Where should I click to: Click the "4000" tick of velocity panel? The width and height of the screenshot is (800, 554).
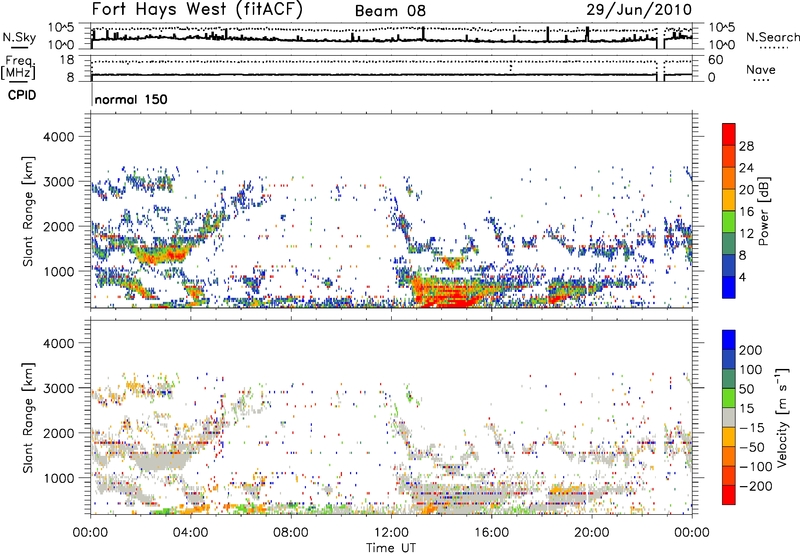(x=58, y=344)
